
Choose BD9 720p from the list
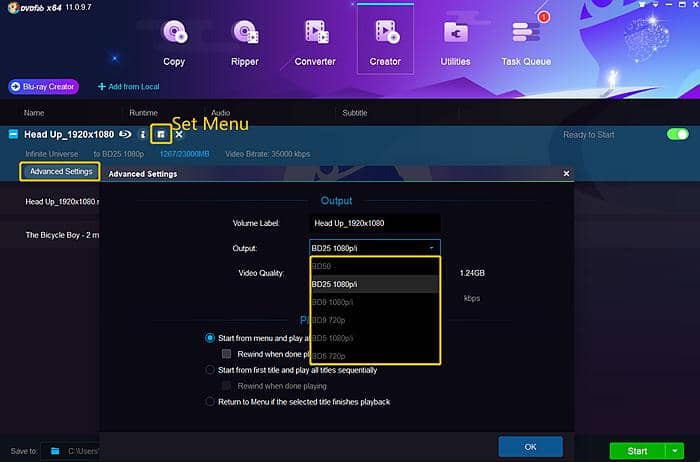[375, 320]
